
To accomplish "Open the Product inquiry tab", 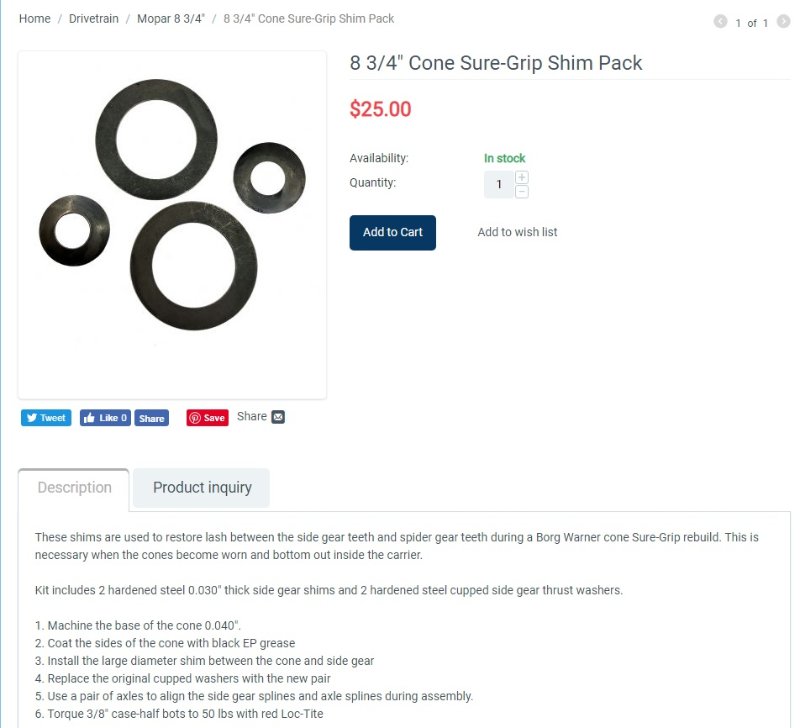I will [x=202, y=488].
